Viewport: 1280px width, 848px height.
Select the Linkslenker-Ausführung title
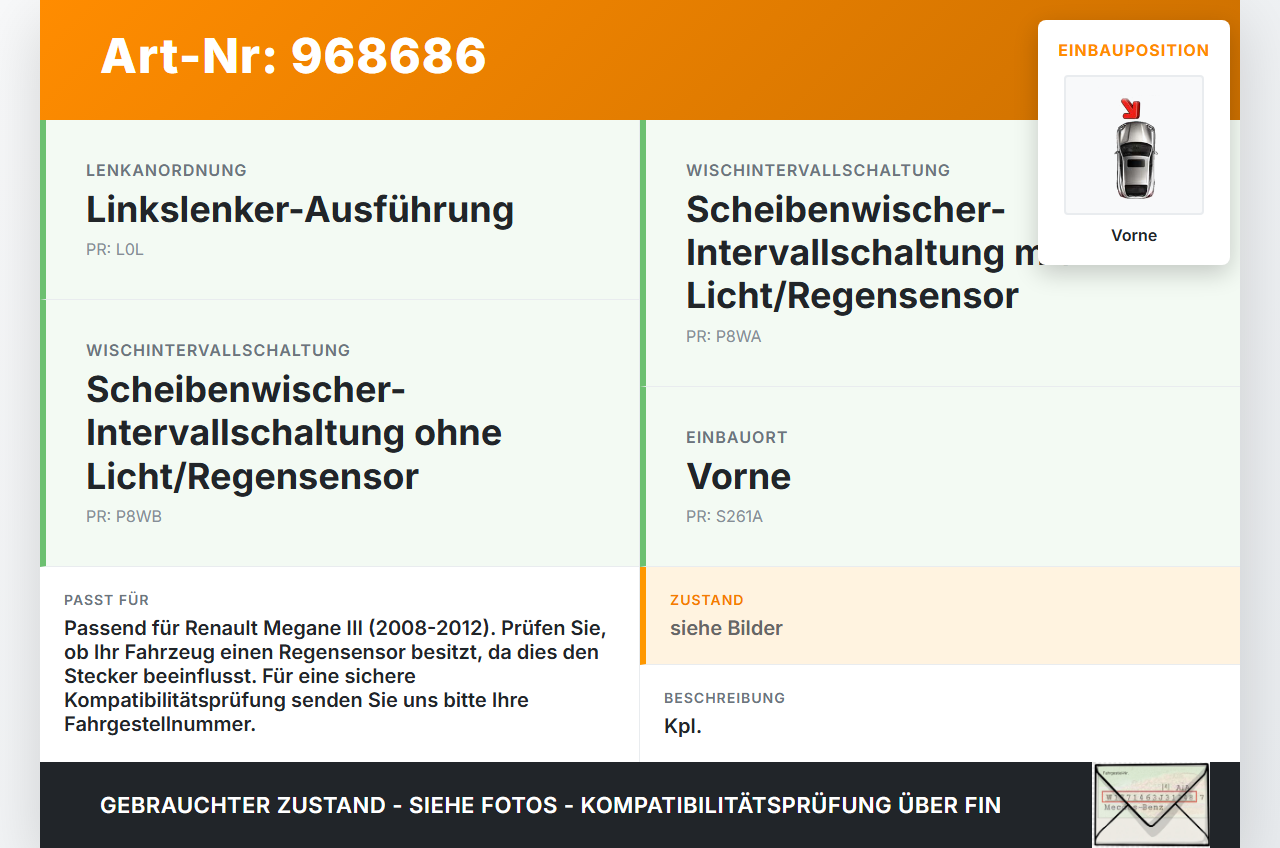point(300,210)
